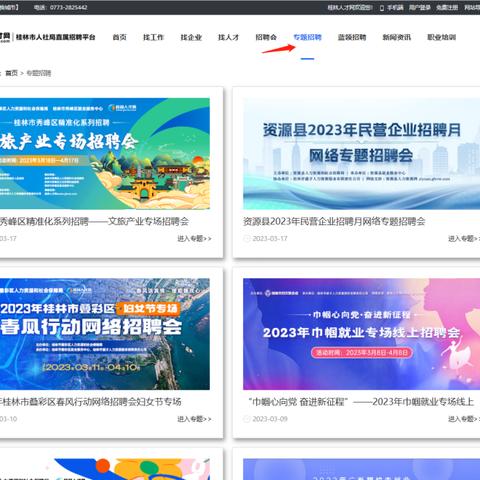Screen dimensions: 480x480
Task: Open the 巾帼就业专场线上招聘会 banner image
Action: click(x=362, y=334)
